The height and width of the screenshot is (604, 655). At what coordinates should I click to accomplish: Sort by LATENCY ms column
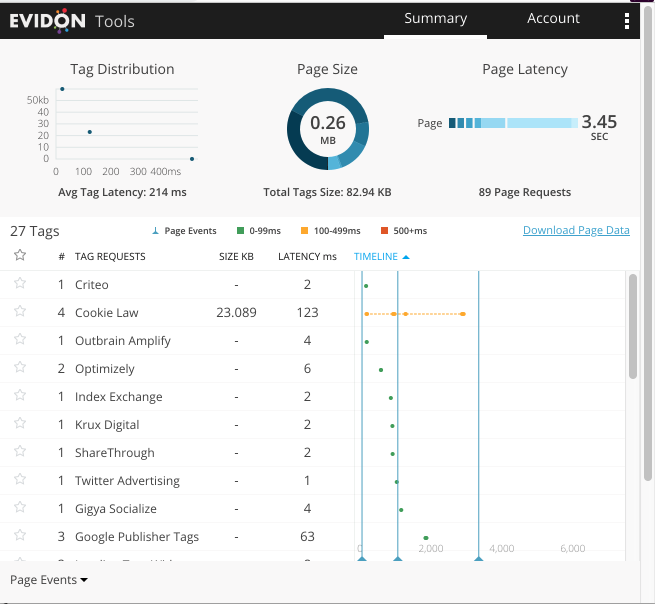click(307, 257)
